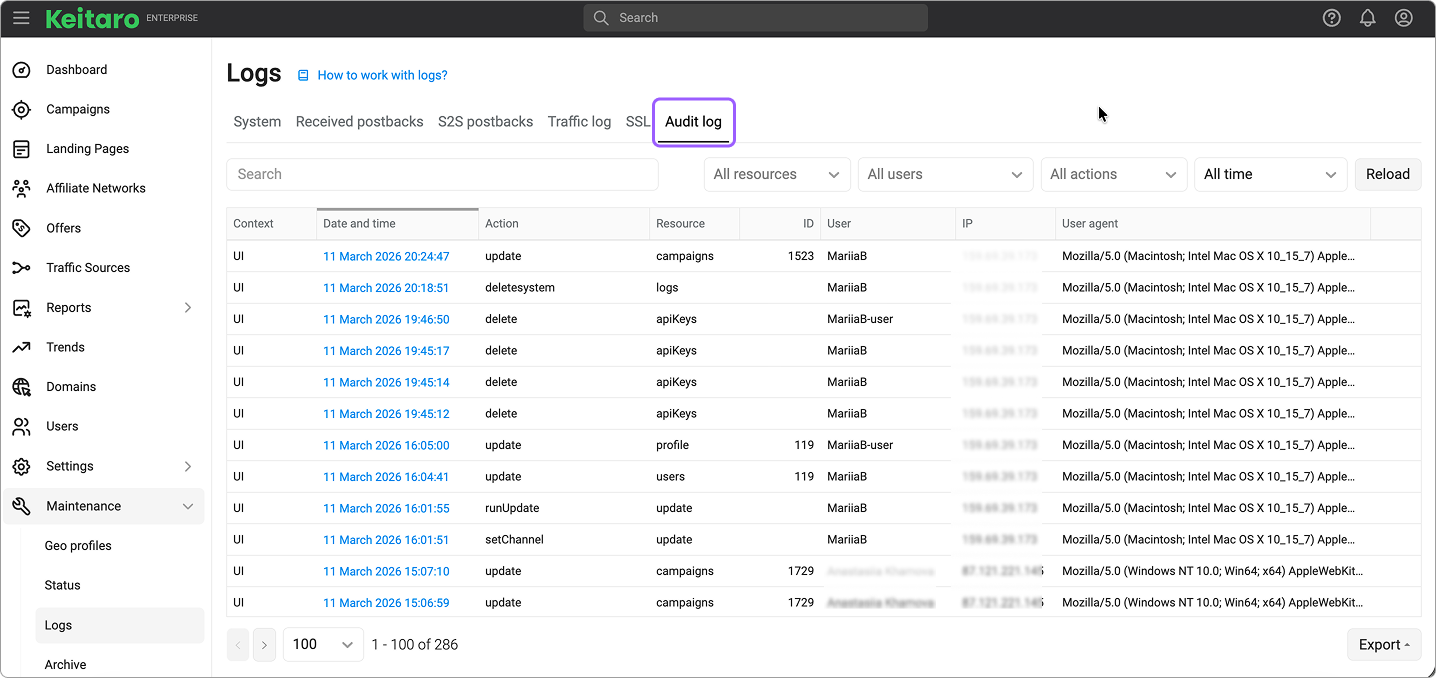Open the All time filter dropdown
The height and width of the screenshot is (678, 1436).
(1270, 174)
